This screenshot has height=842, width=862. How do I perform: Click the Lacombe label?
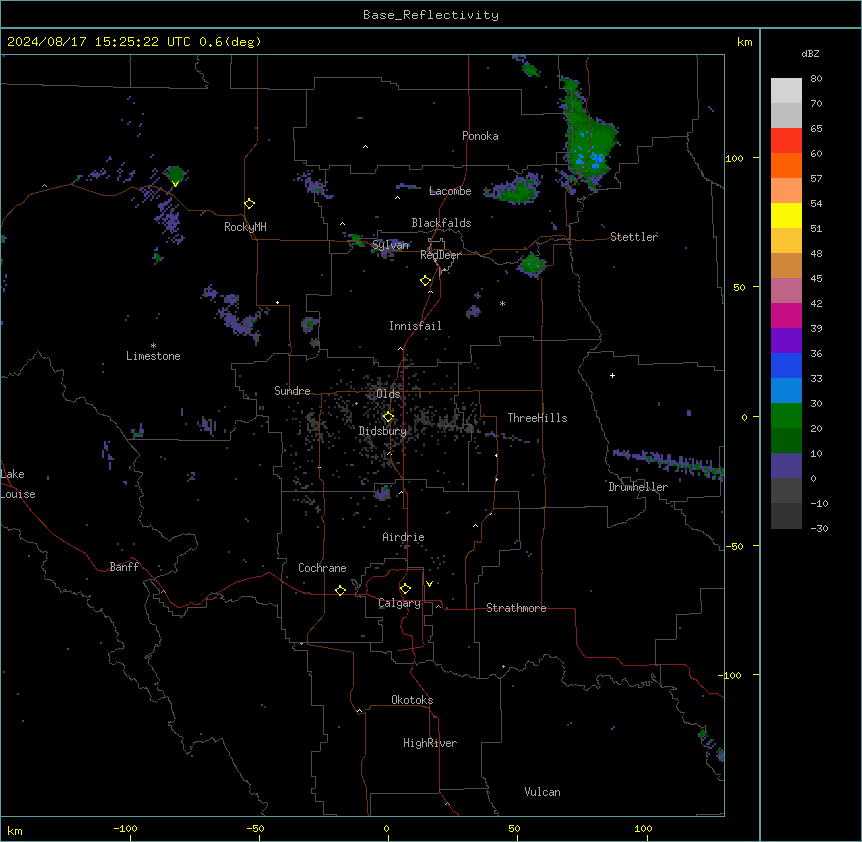[x=450, y=191]
